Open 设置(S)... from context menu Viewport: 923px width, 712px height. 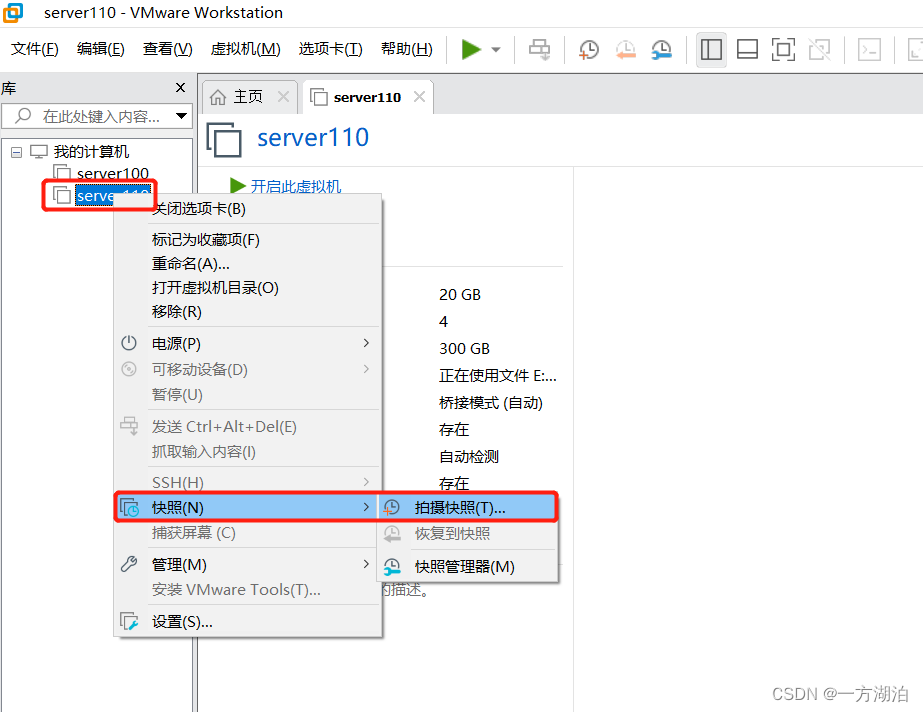point(248,621)
